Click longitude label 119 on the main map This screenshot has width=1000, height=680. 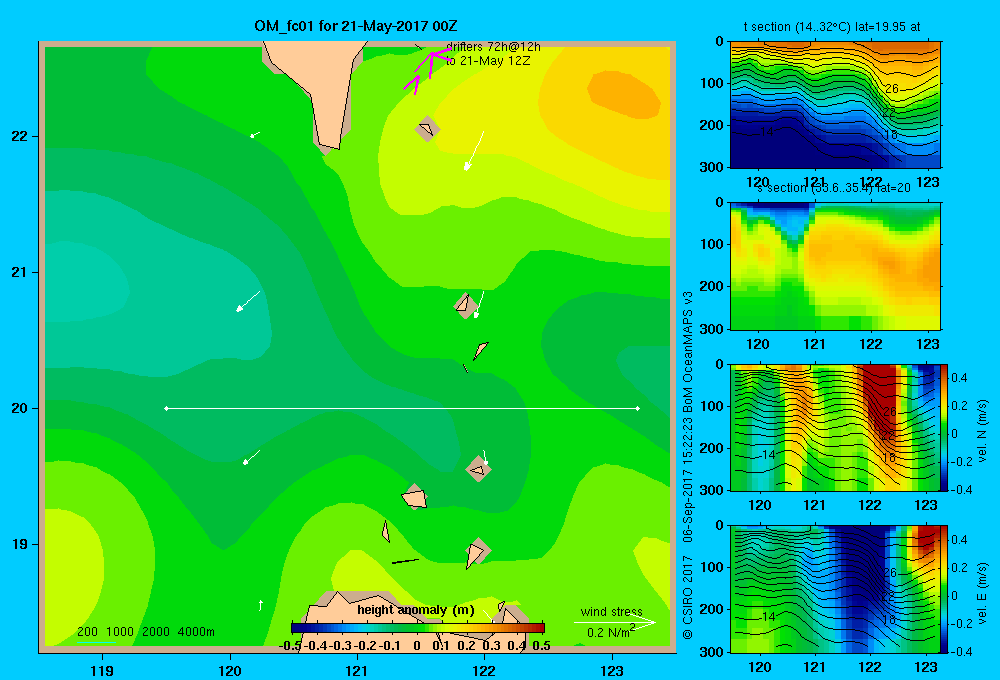coord(102,670)
